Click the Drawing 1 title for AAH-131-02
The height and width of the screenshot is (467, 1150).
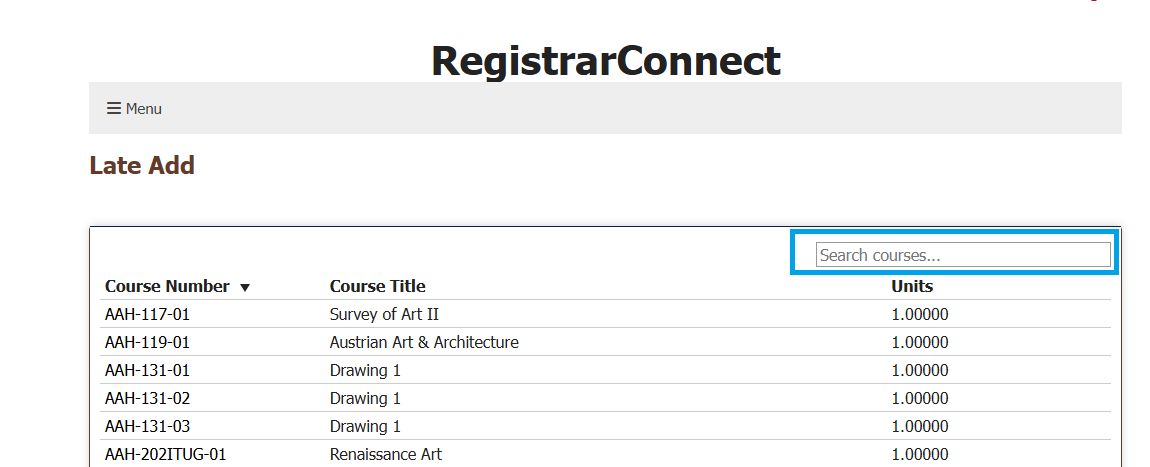point(365,398)
